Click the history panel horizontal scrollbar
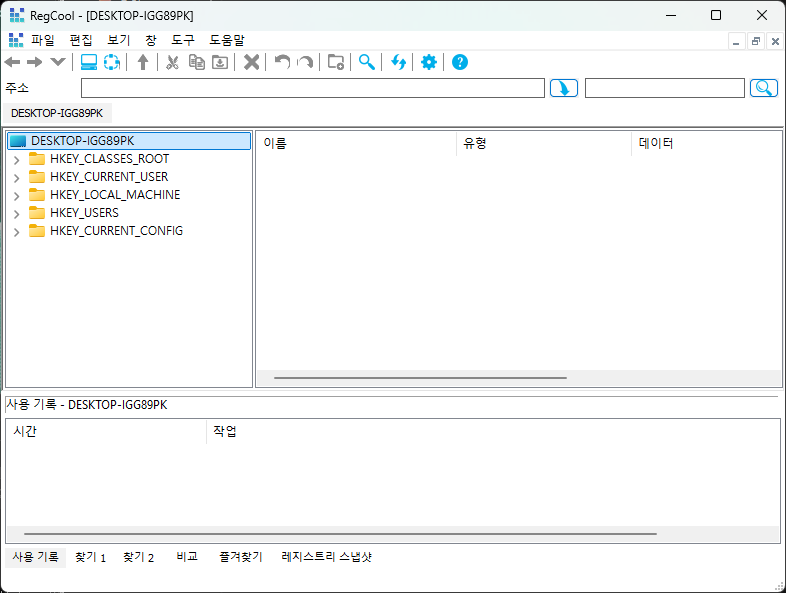The width and height of the screenshot is (786, 593). click(x=340, y=534)
